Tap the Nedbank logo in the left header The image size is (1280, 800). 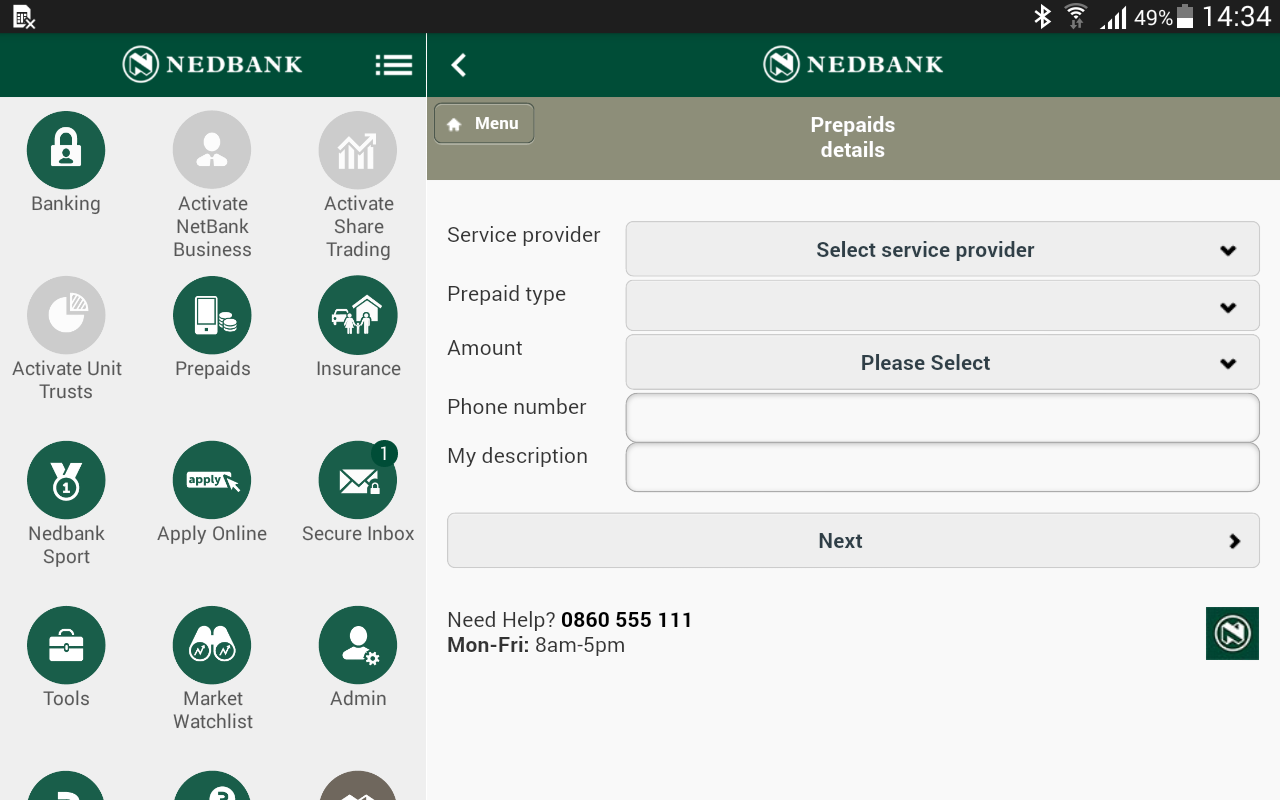pyautogui.click(x=212, y=65)
